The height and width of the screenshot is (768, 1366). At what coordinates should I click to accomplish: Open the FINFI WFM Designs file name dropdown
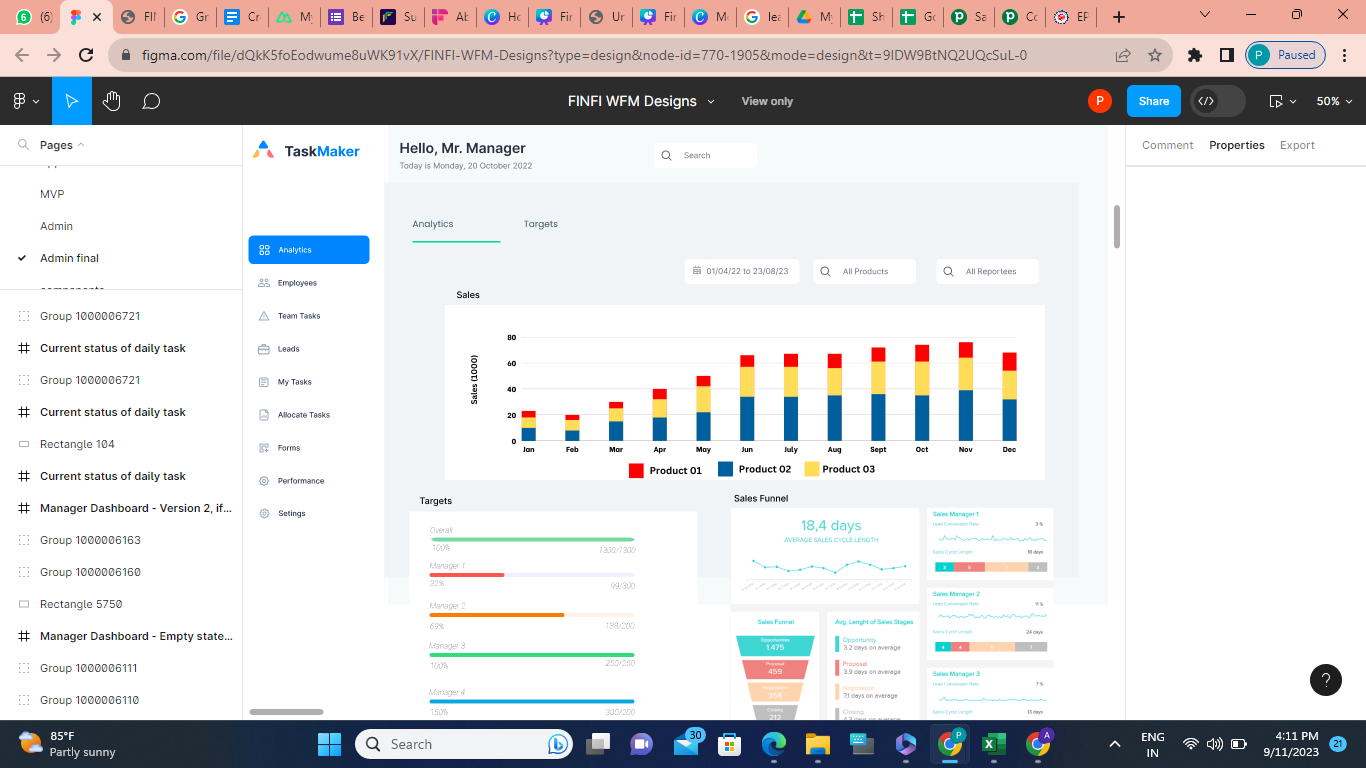[x=711, y=100]
